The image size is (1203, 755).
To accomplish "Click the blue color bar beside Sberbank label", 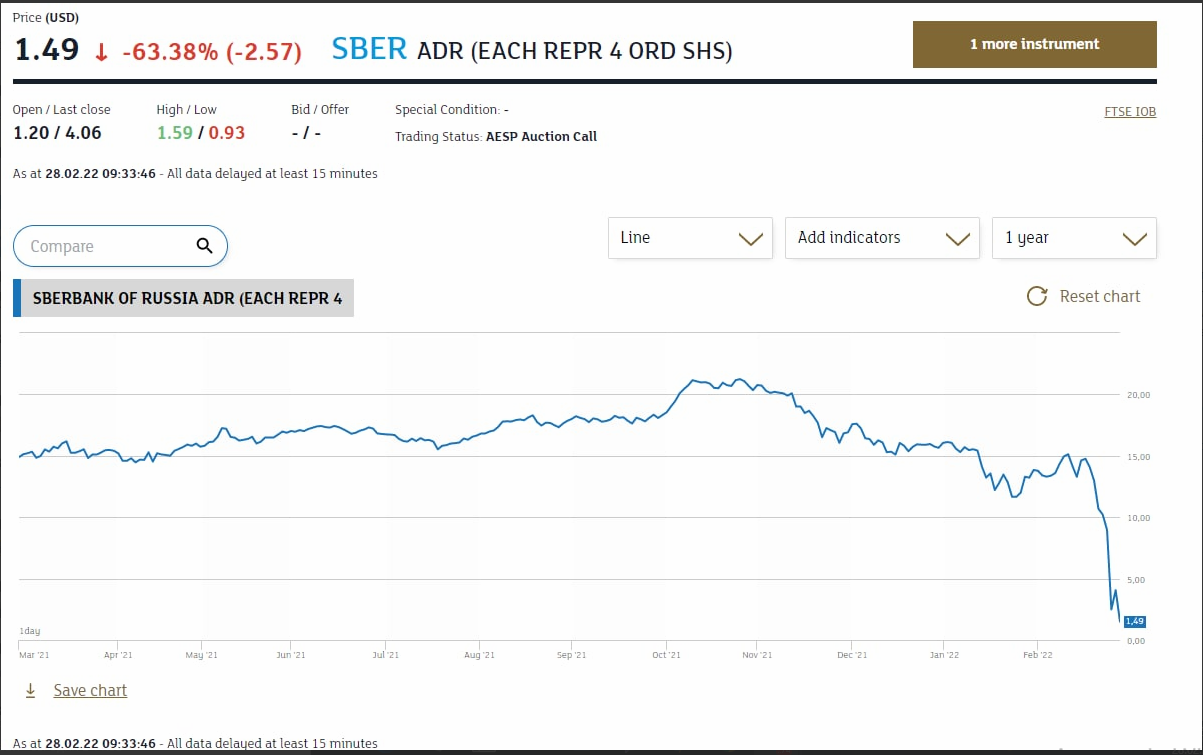I will 17,298.
